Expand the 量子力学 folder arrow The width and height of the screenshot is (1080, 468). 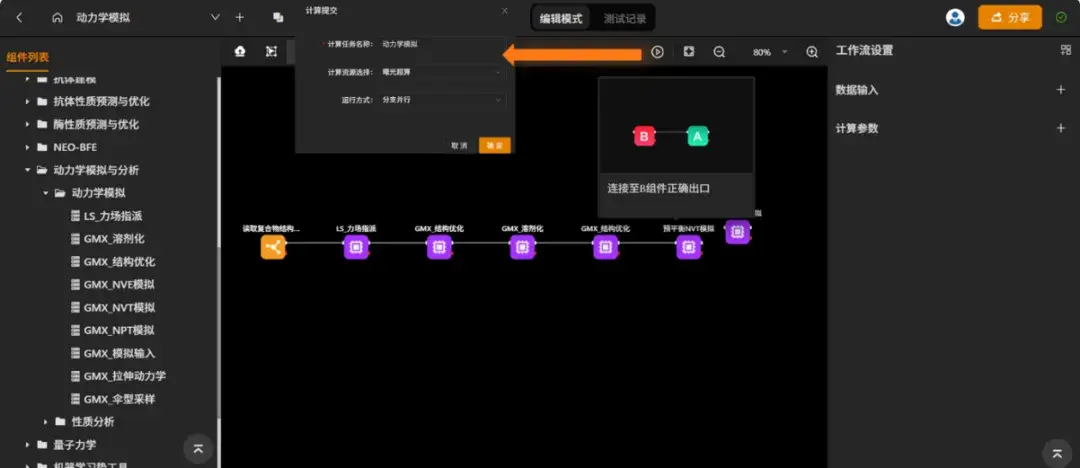(27, 445)
